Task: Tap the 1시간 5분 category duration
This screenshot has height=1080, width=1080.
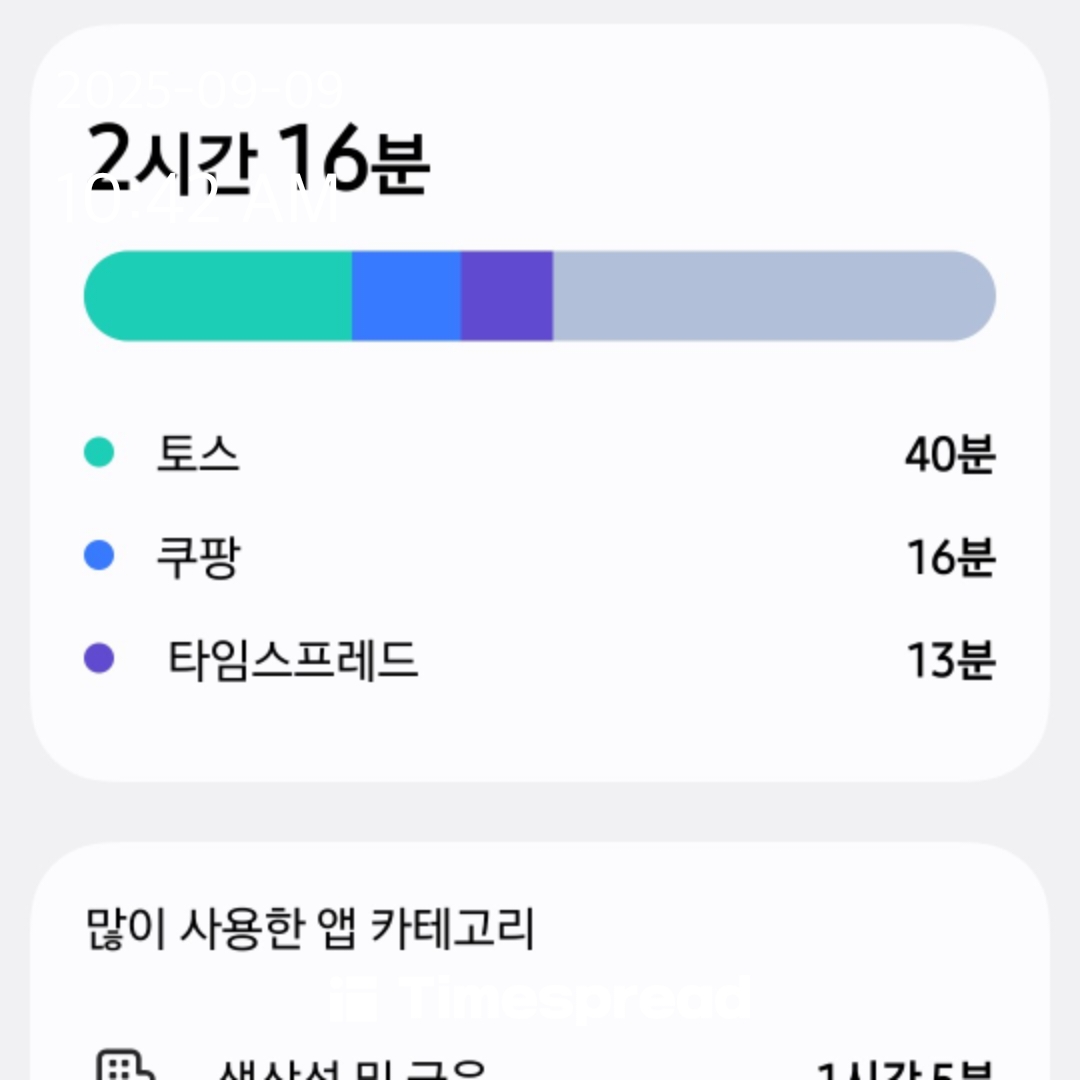Action: pos(905,1070)
